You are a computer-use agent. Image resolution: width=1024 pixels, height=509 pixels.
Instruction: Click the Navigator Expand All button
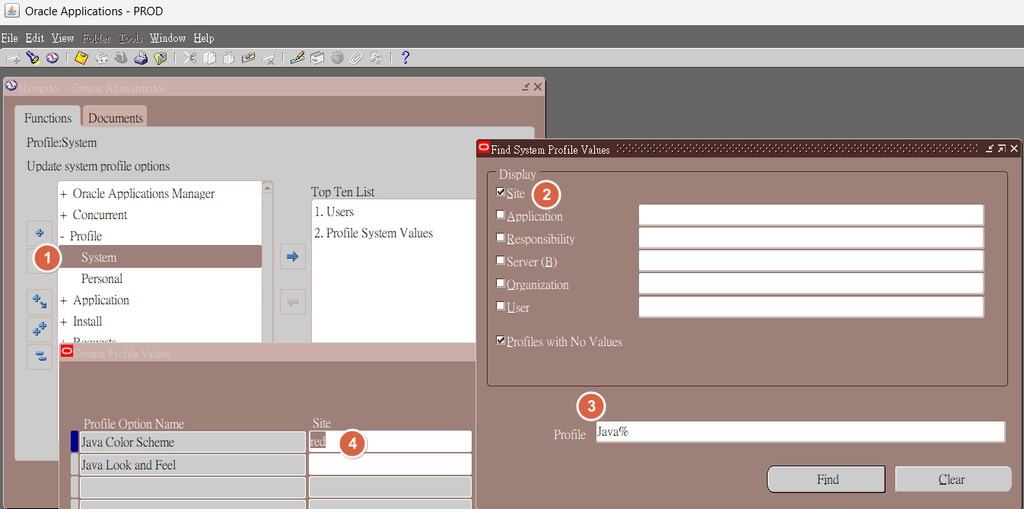[x=39, y=329]
